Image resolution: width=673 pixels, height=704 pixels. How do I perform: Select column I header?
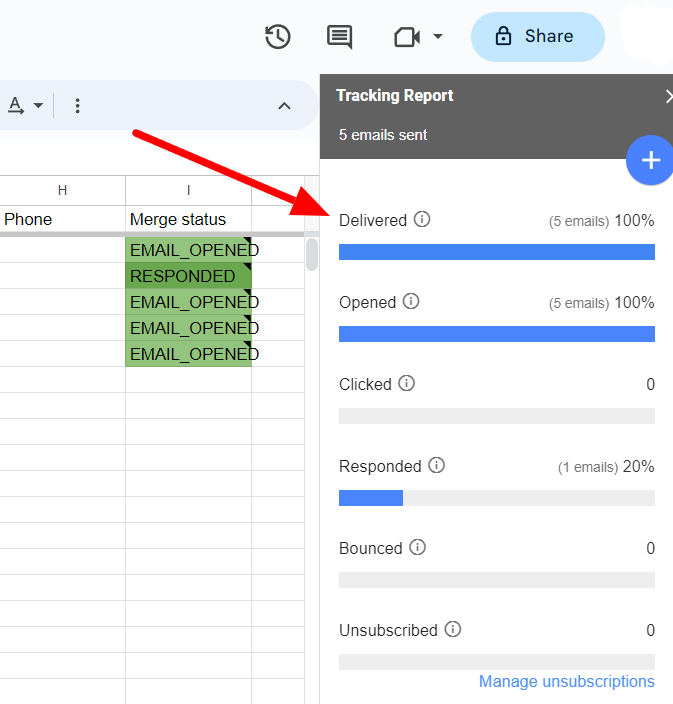coord(188,190)
